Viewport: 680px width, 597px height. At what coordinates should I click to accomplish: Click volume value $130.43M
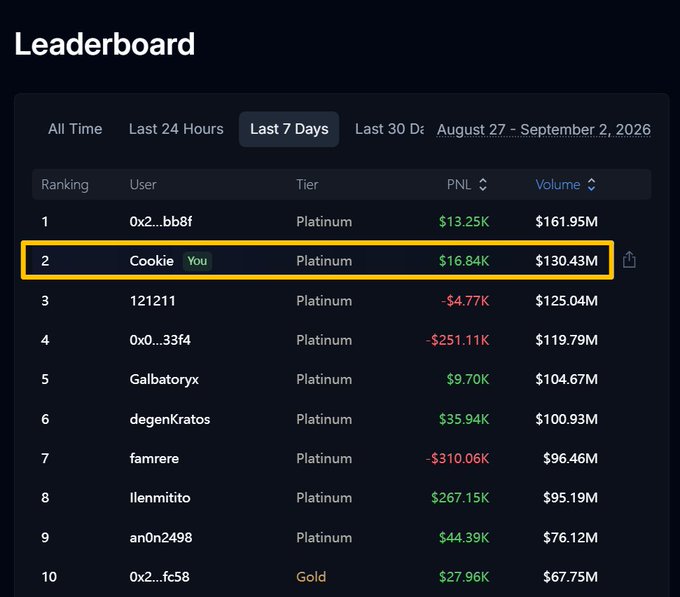(566, 261)
